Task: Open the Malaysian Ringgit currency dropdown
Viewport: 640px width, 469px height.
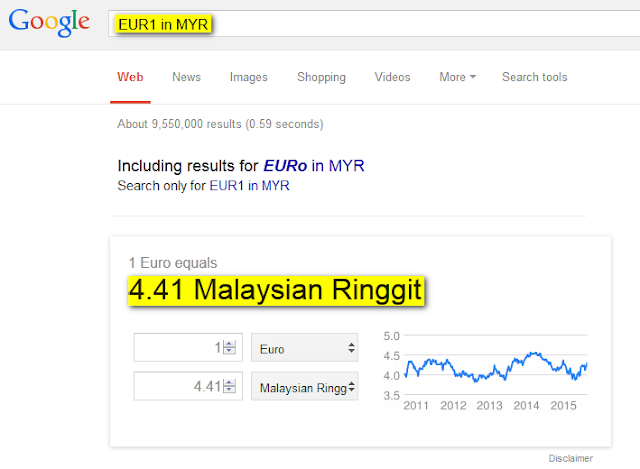Action: pos(304,386)
